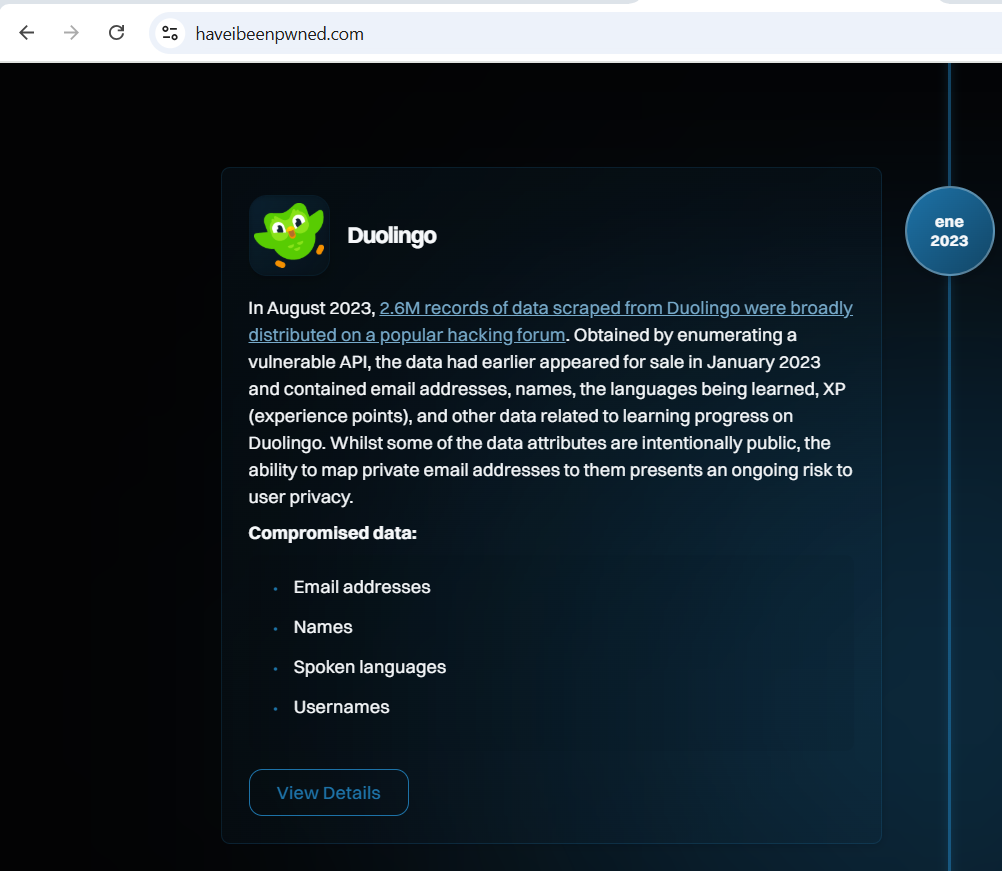Image resolution: width=1002 pixels, height=871 pixels.
Task: Click the bullet beside Usernames
Action: point(275,708)
